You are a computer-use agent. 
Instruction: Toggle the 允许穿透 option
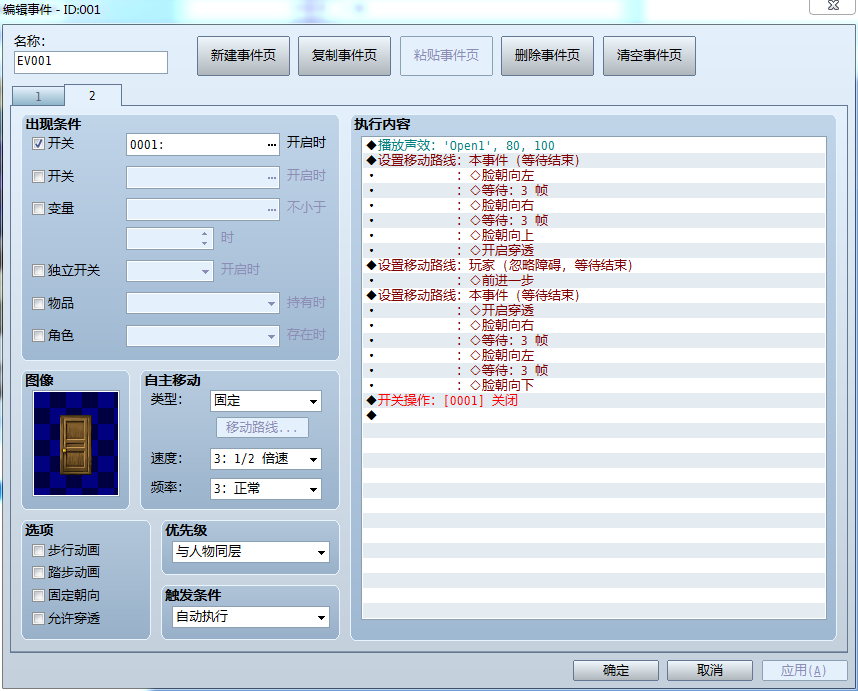[38, 618]
